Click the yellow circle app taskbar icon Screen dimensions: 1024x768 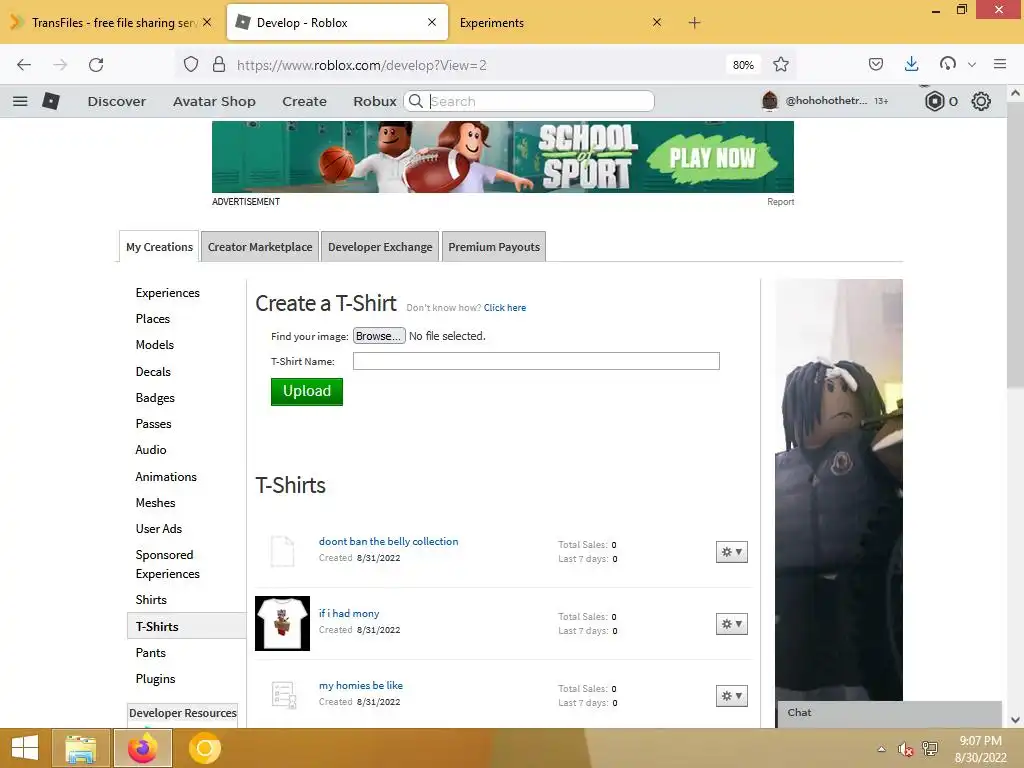pos(204,748)
